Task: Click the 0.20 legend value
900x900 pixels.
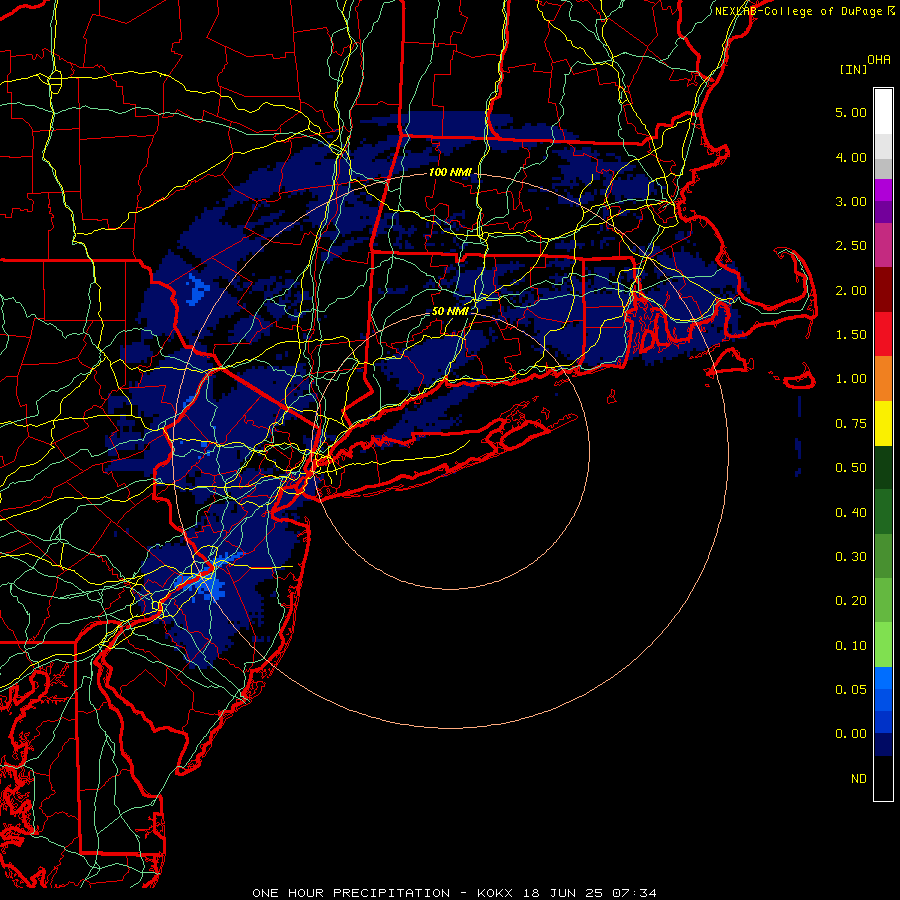Action: click(x=851, y=601)
